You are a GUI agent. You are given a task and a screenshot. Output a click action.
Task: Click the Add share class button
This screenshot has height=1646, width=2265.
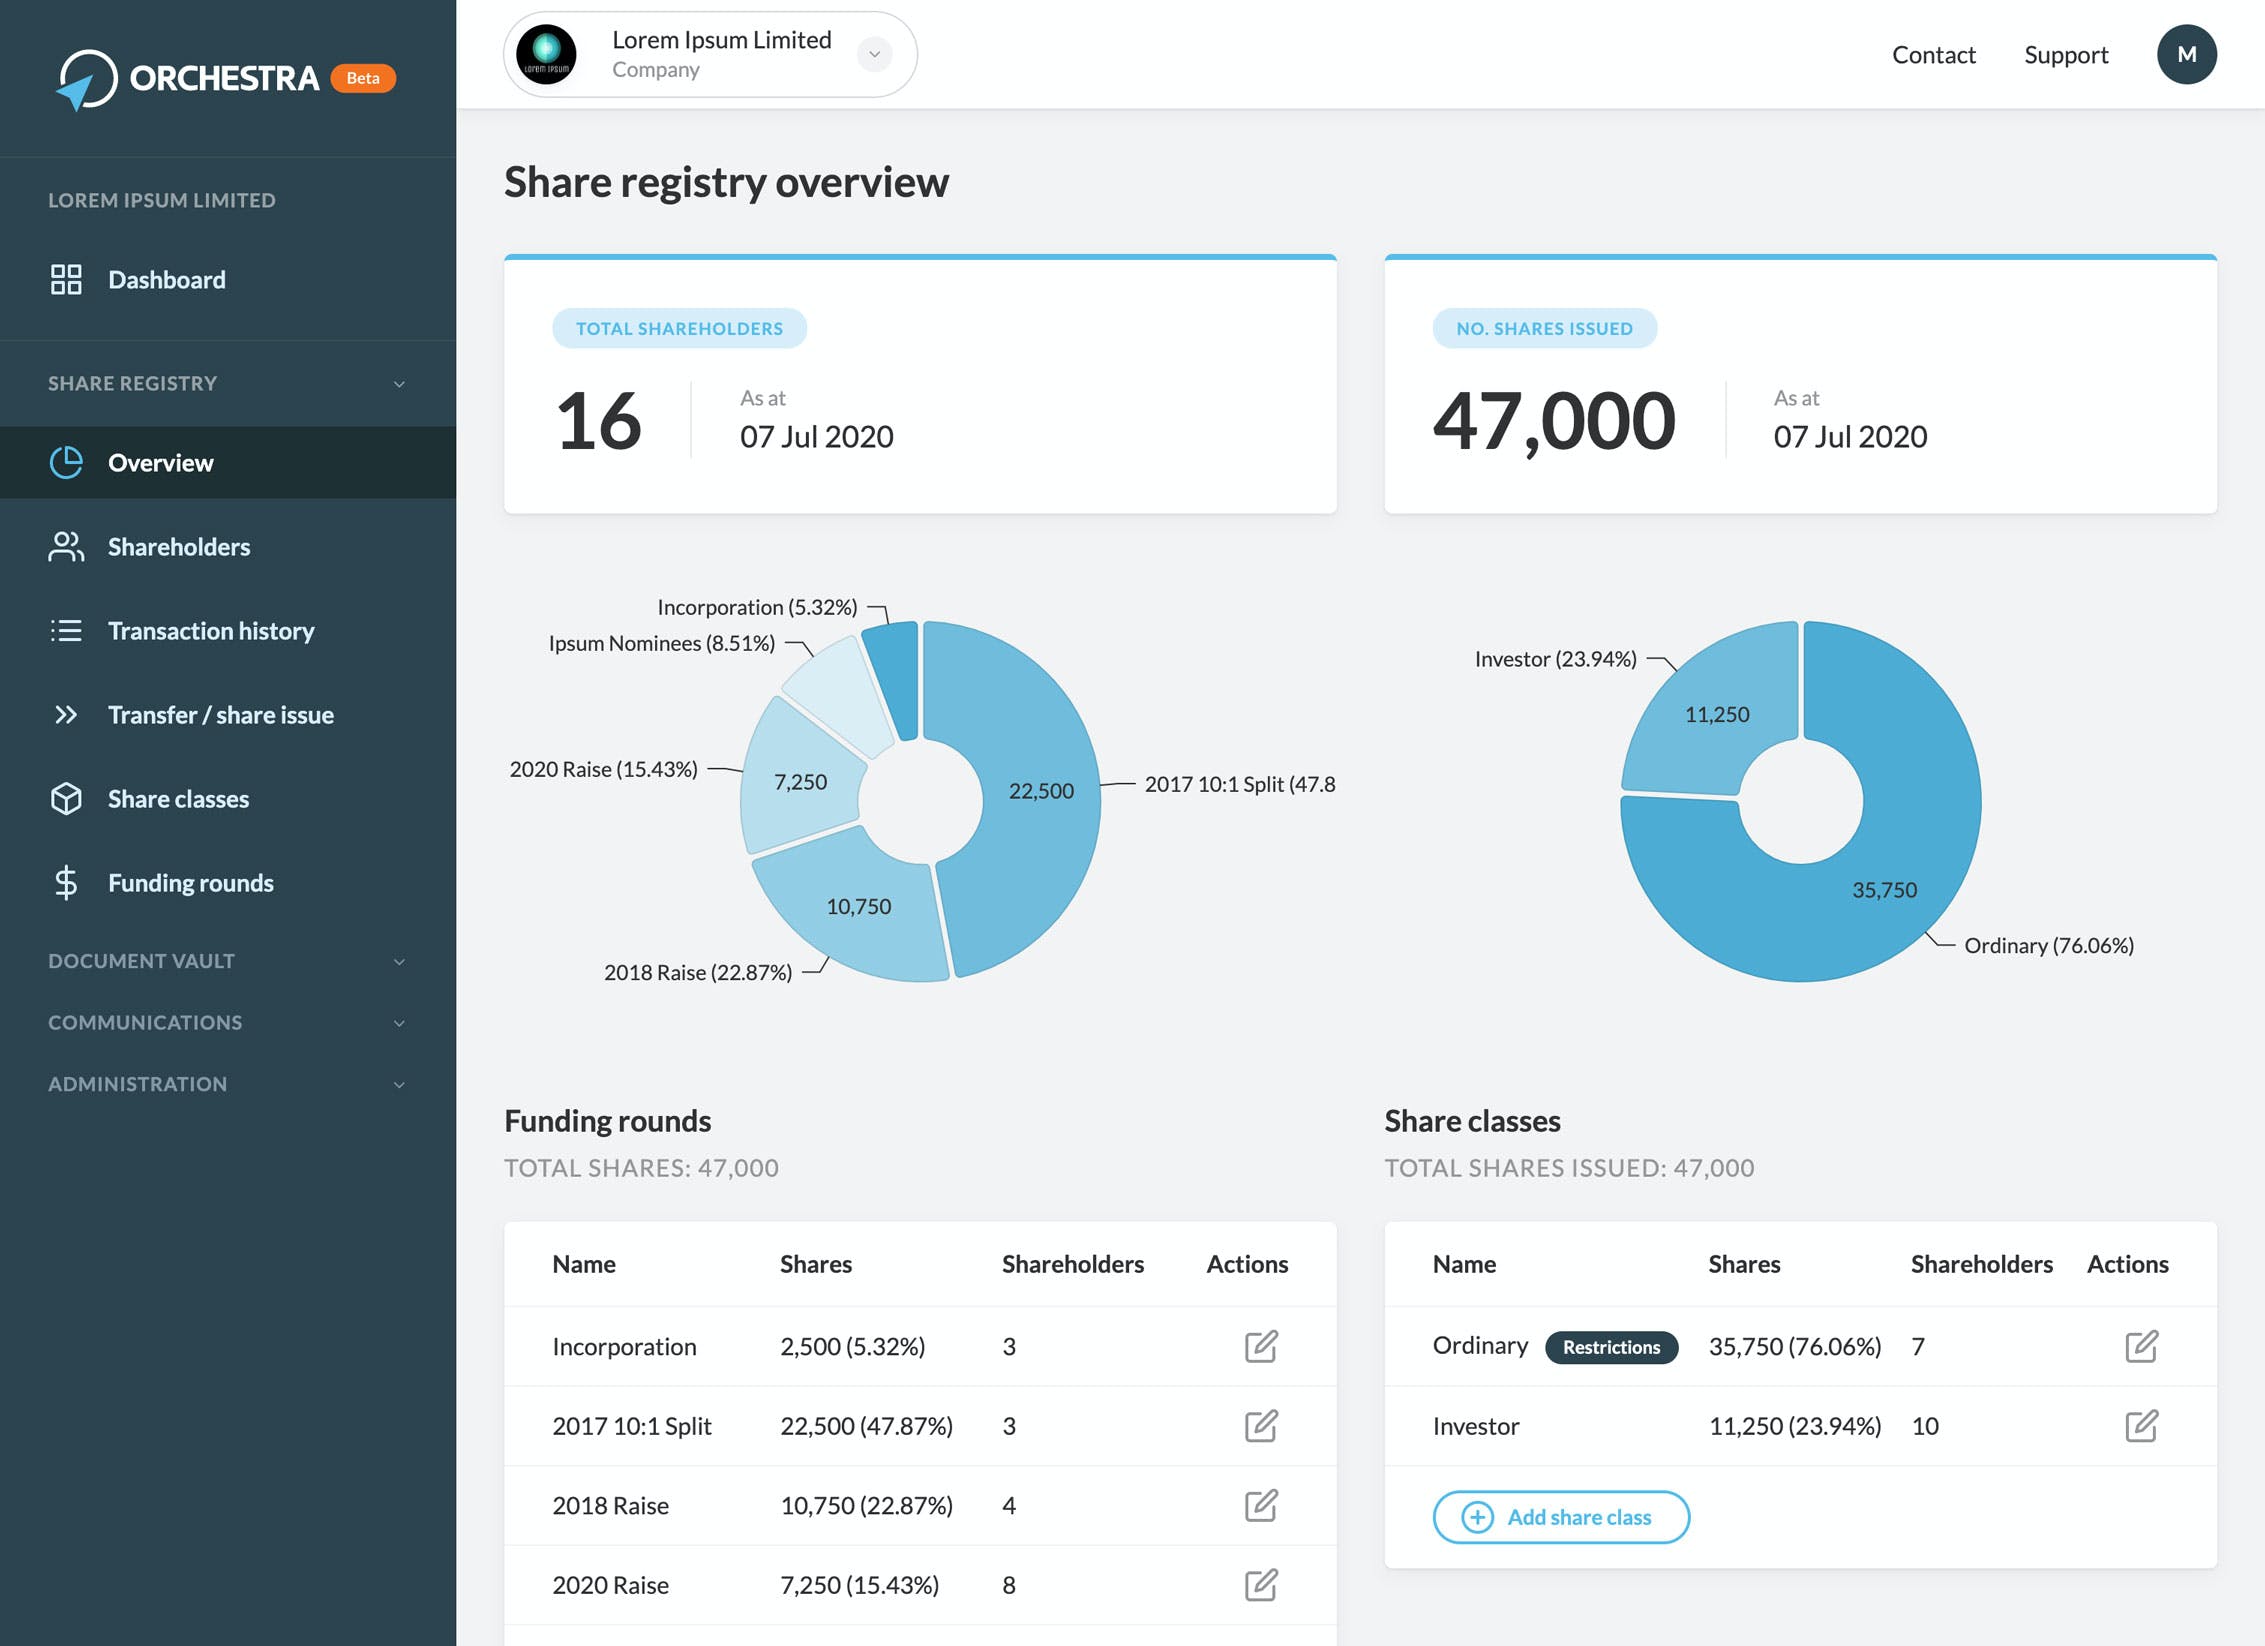(x=1561, y=1517)
